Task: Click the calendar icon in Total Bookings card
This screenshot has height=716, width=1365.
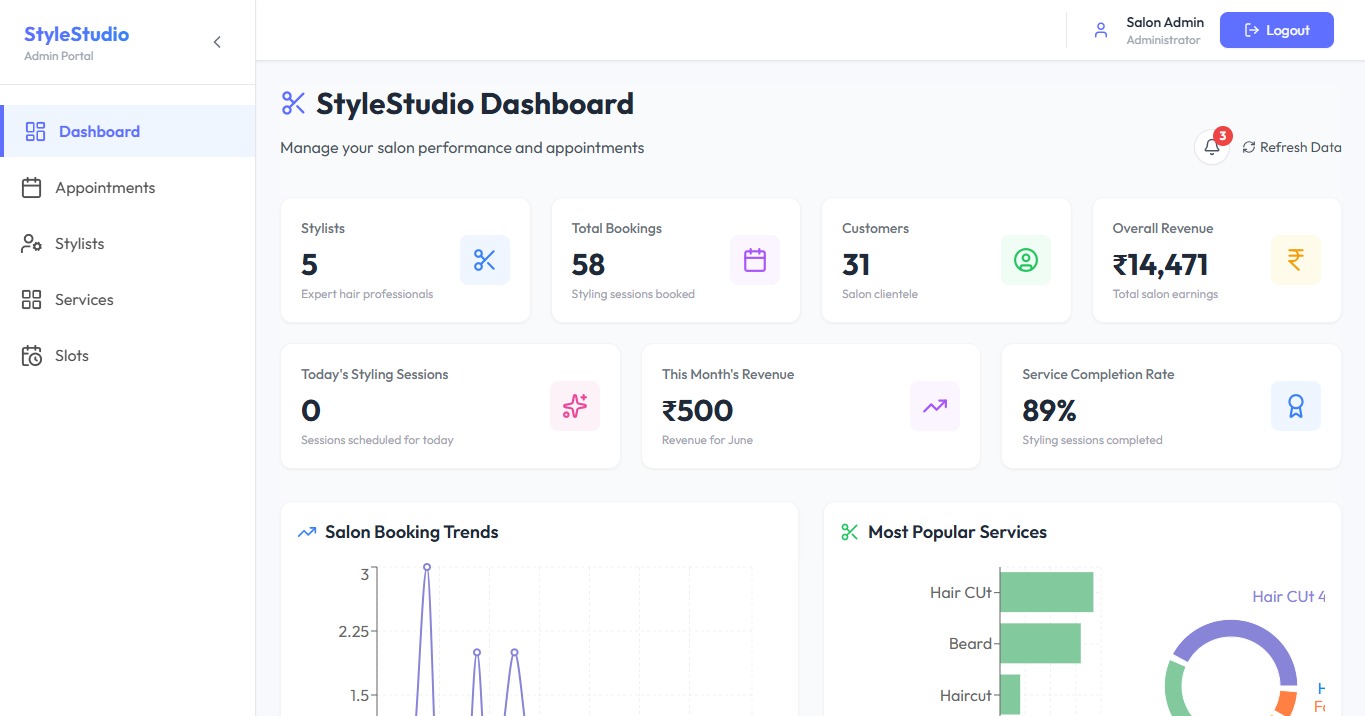Action: click(755, 260)
